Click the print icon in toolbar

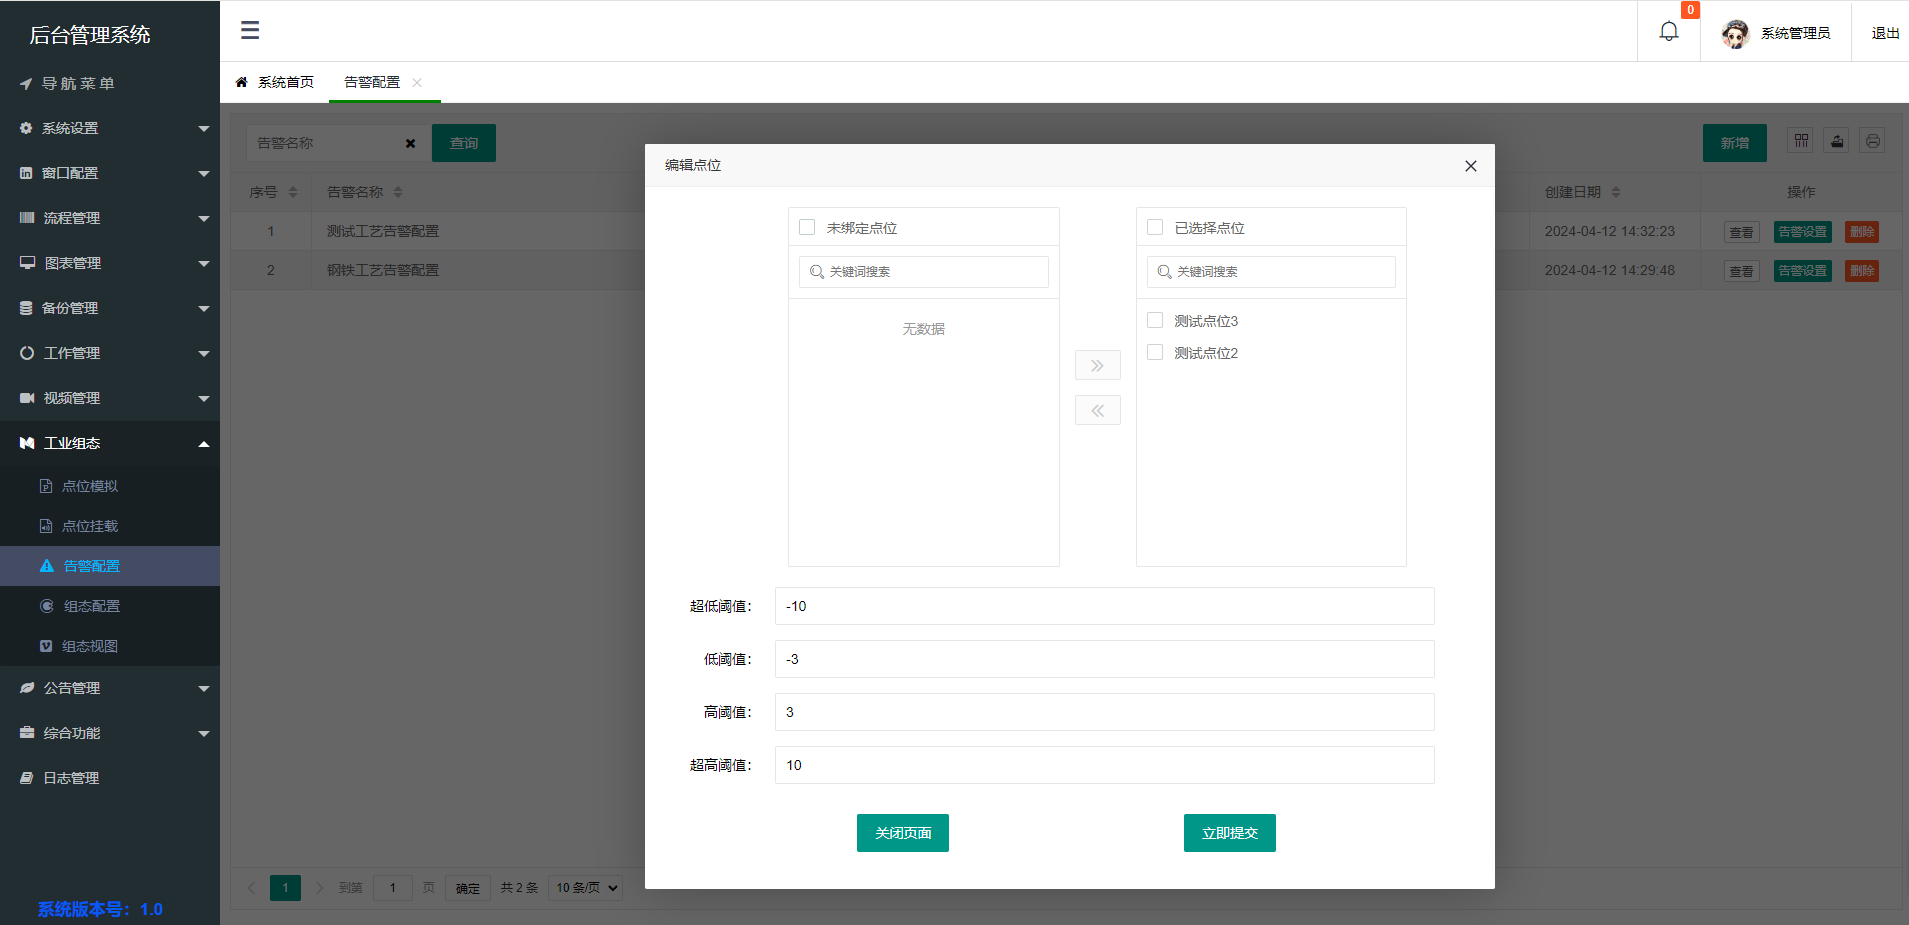click(x=1872, y=140)
